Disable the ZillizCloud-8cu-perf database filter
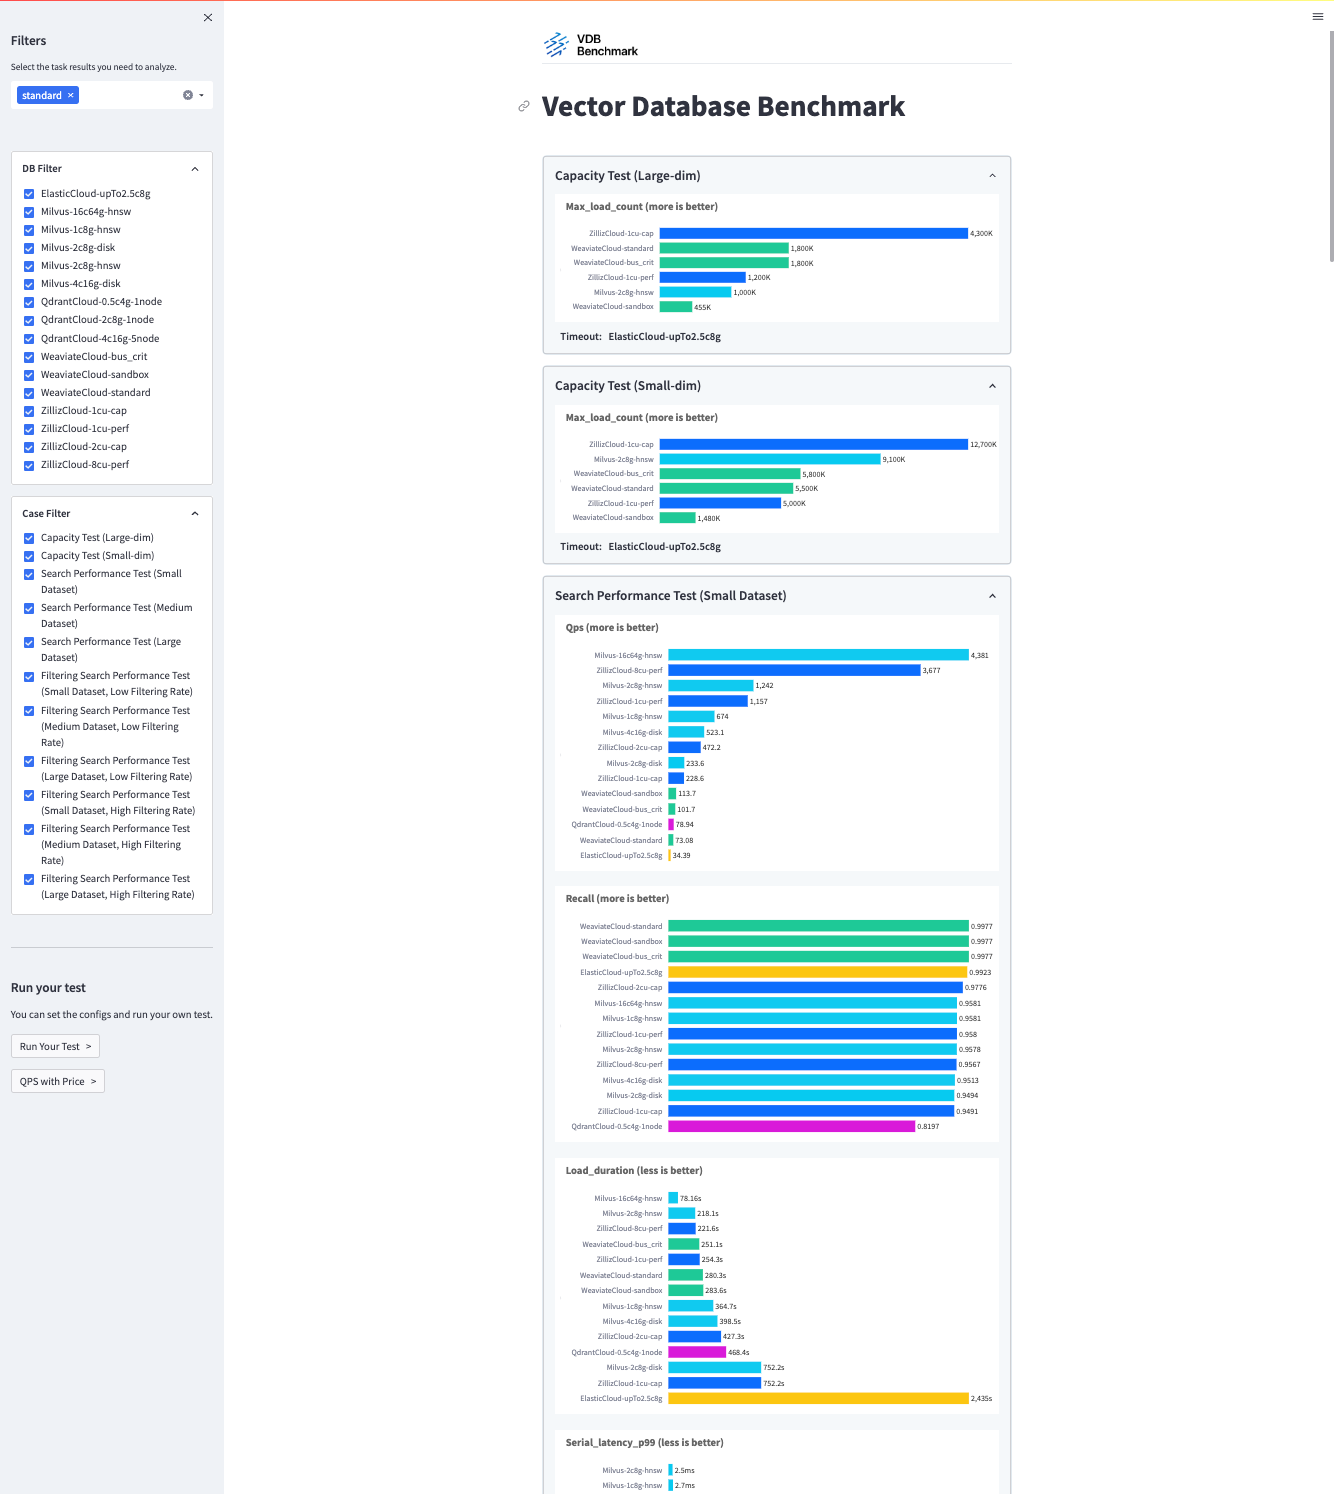The height and width of the screenshot is (1494, 1334). point(29,465)
